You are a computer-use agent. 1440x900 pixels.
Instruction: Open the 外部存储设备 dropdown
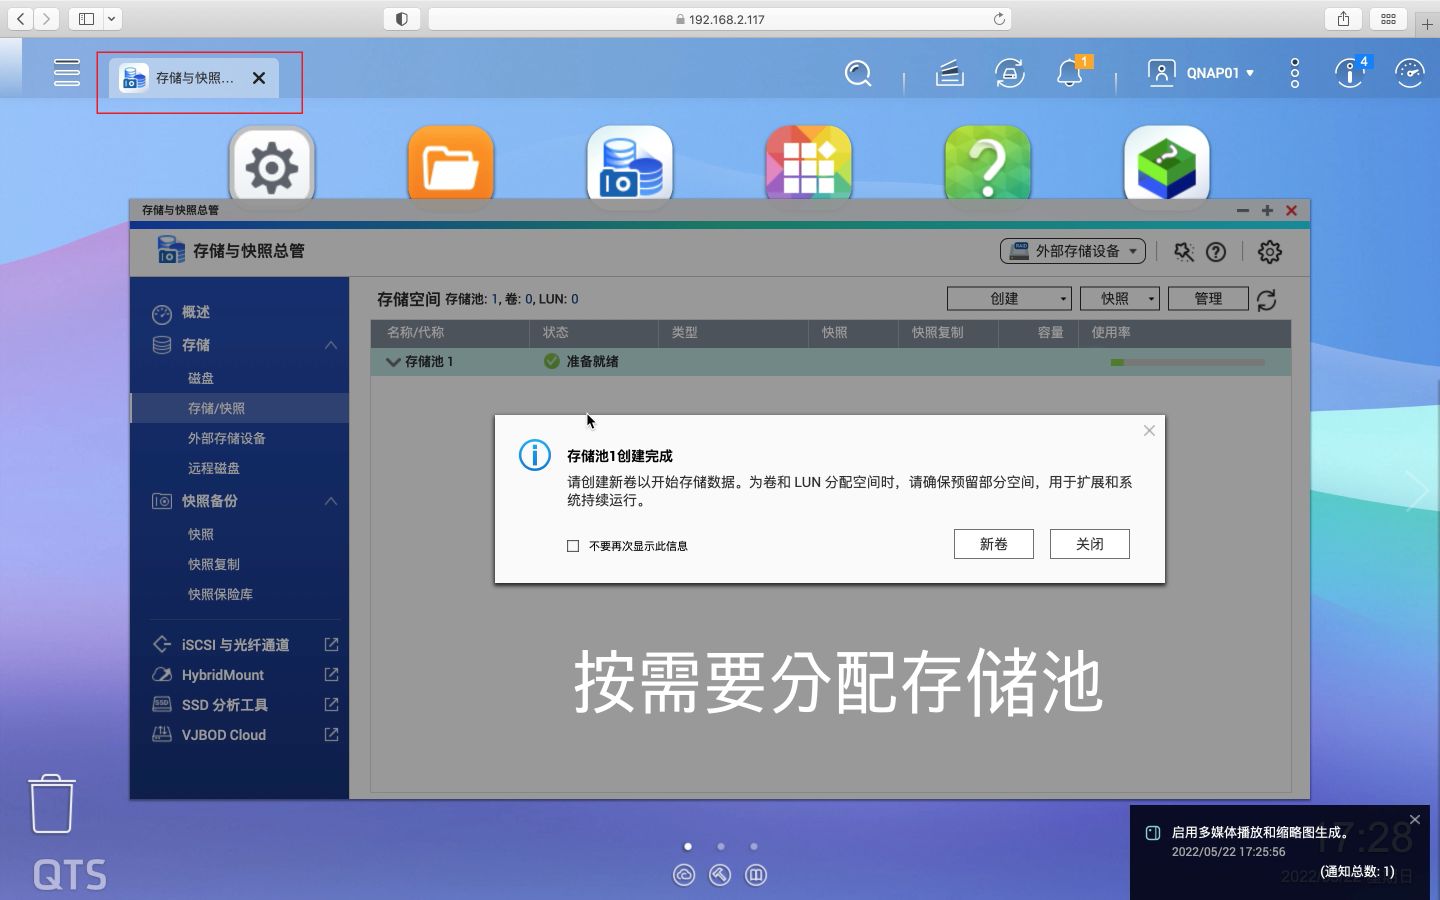(x=1072, y=251)
